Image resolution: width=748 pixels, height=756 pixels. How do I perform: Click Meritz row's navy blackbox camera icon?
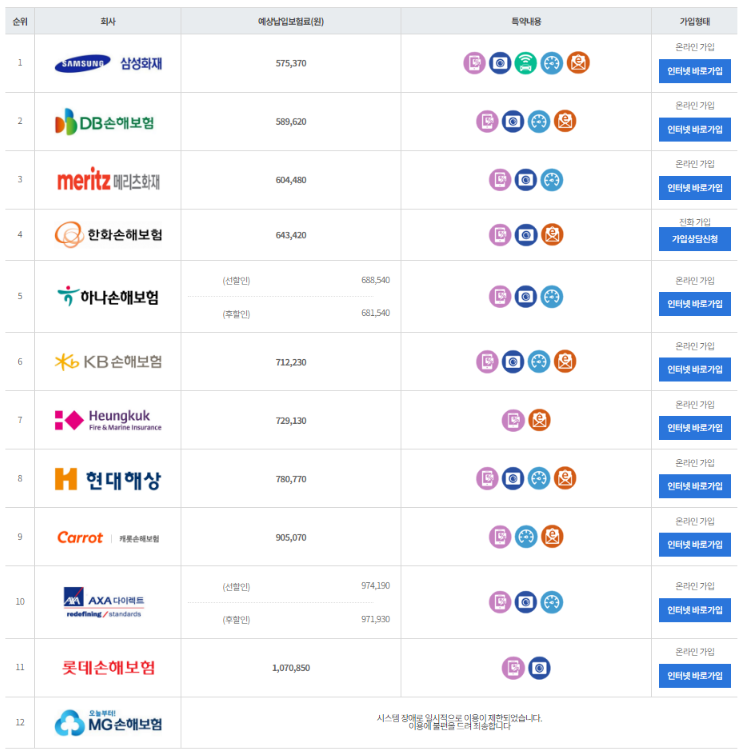pyautogui.click(x=526, y=180)
